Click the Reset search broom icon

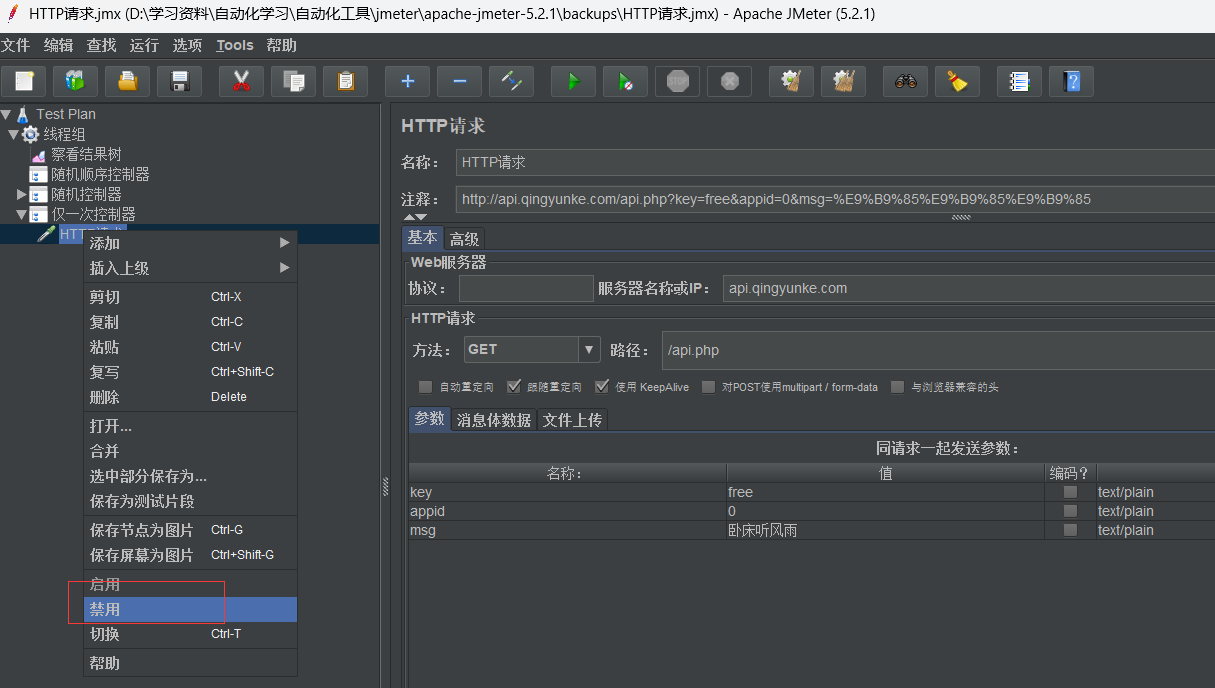[957, 81]
